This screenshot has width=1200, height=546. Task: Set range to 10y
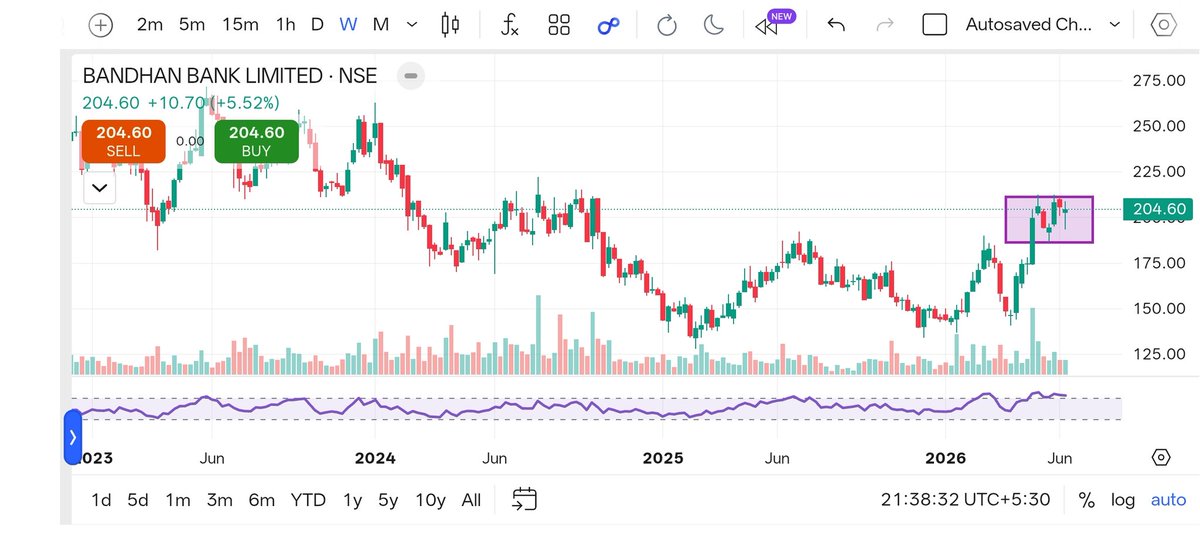(430, 499)
